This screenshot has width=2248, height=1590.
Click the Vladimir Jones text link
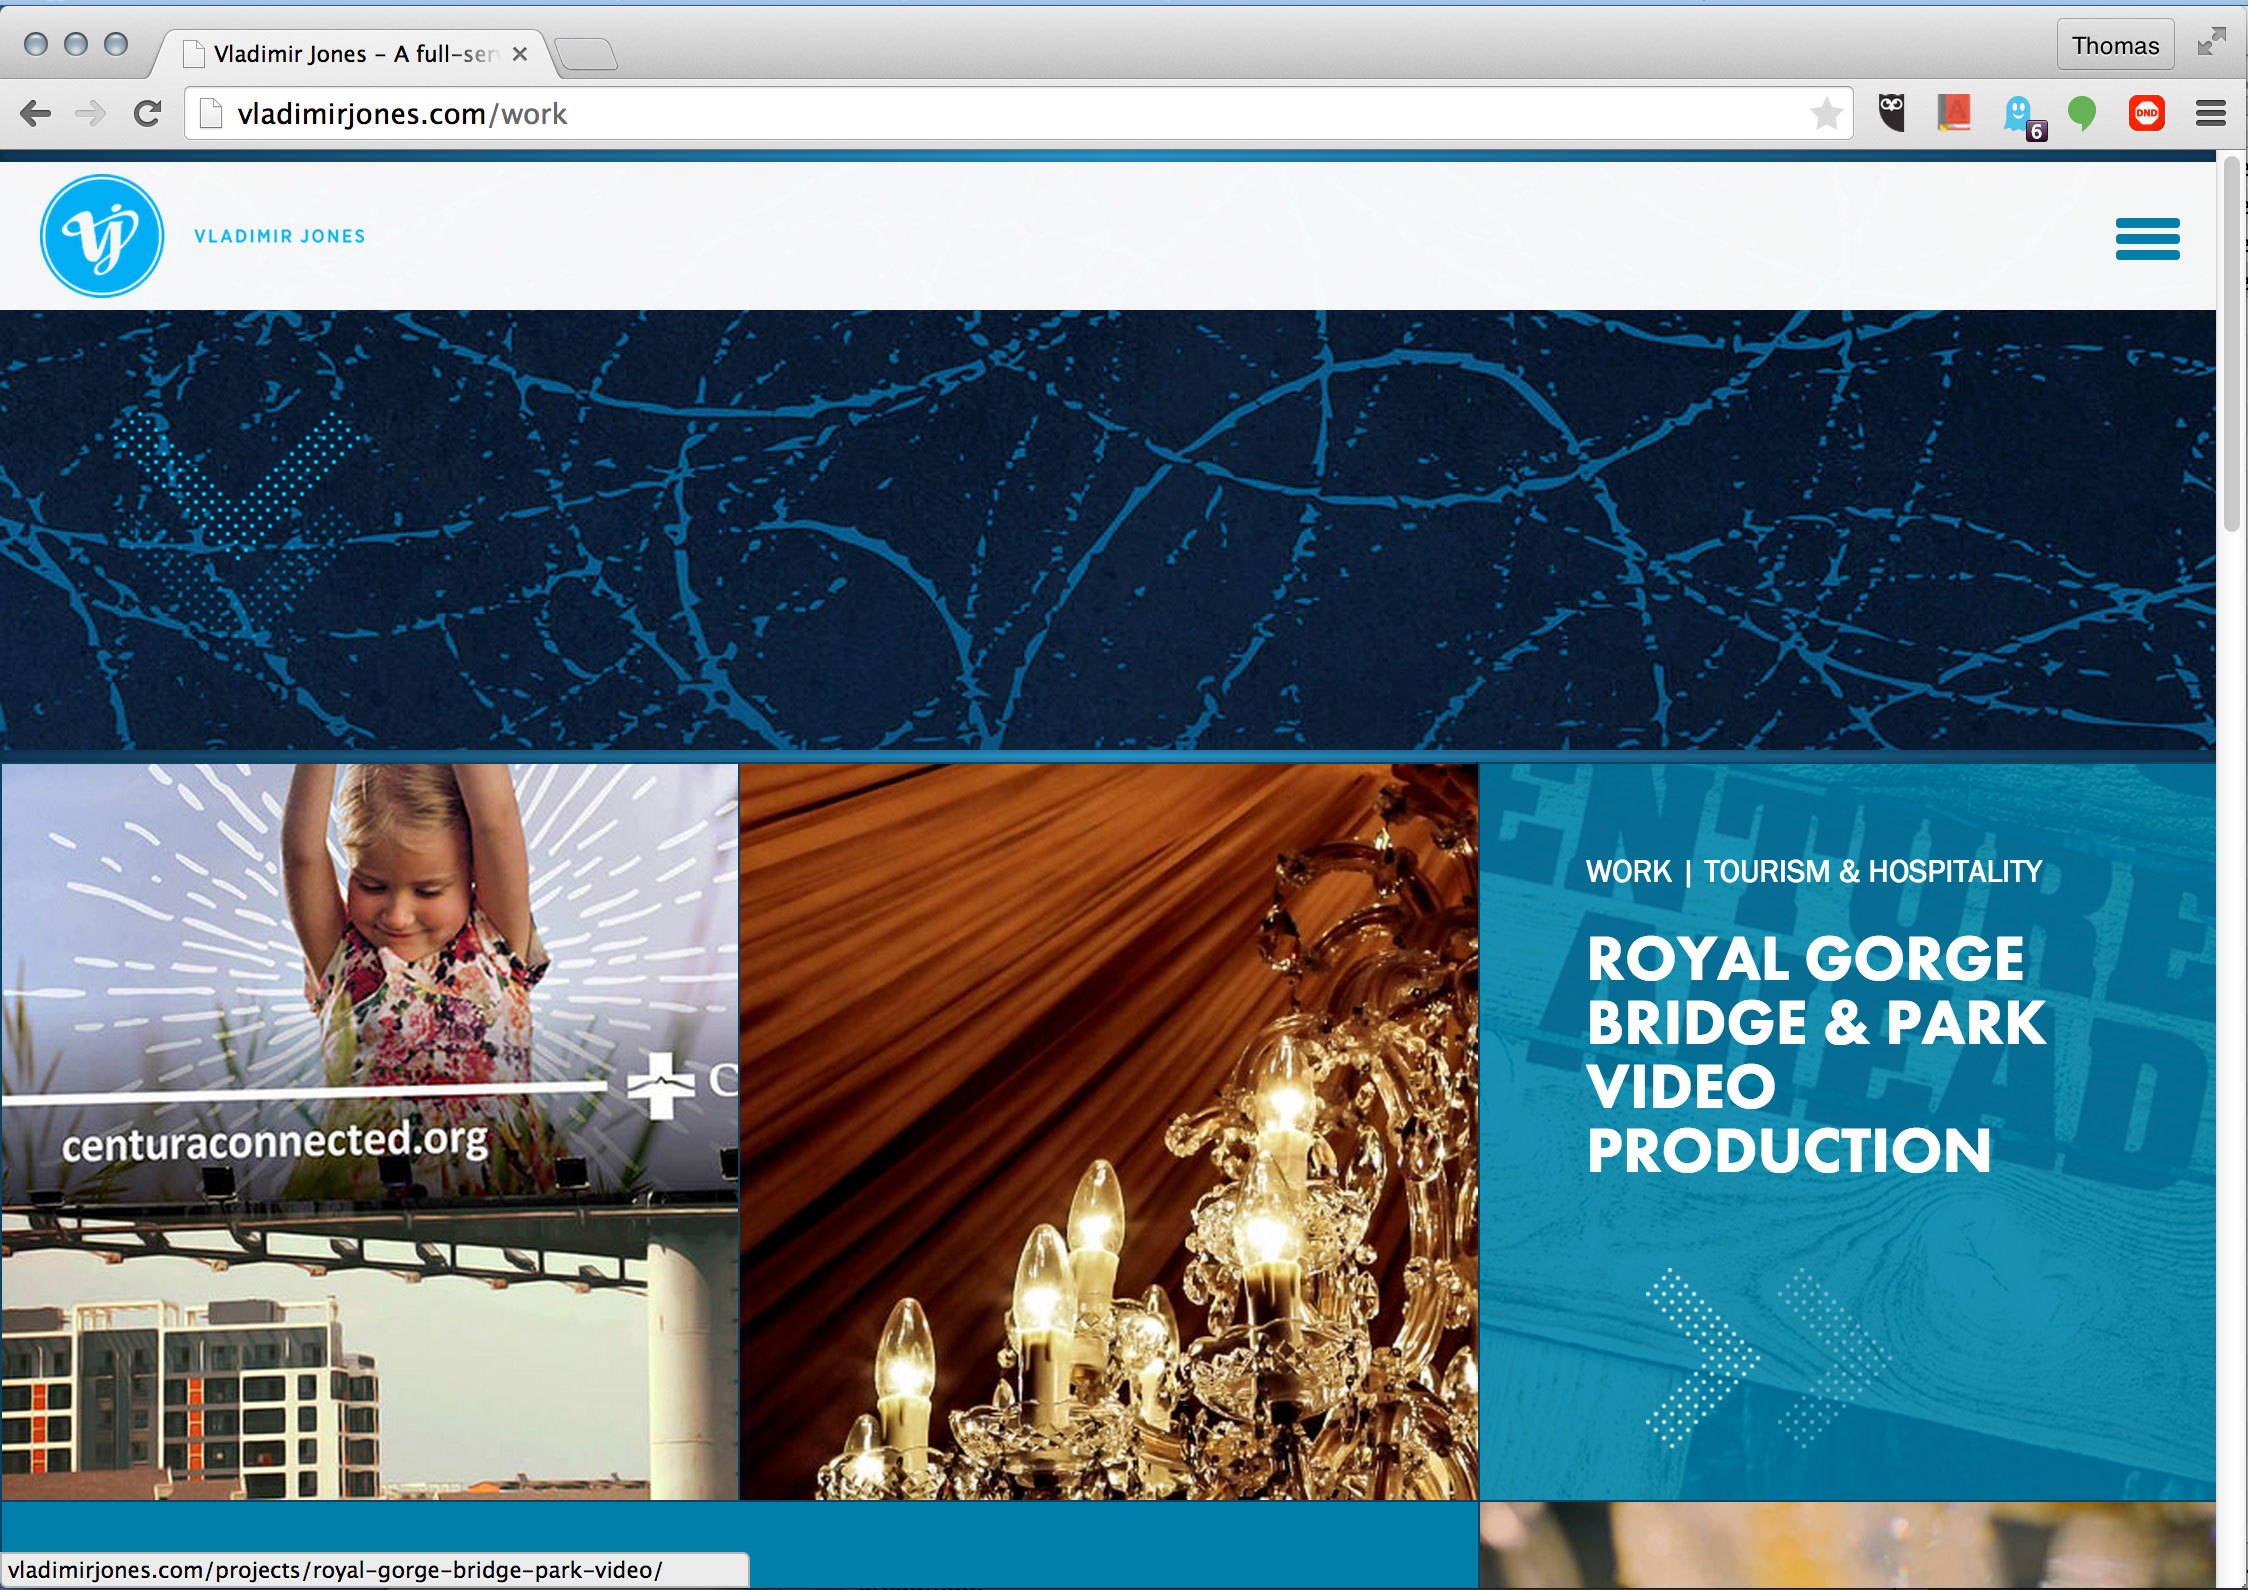coord(280,237)
